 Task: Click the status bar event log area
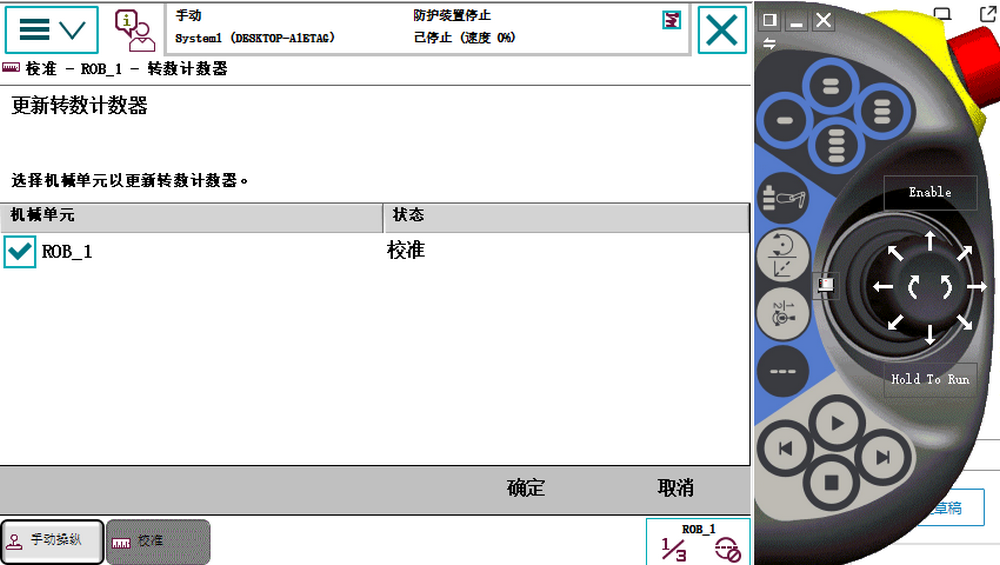427,29
